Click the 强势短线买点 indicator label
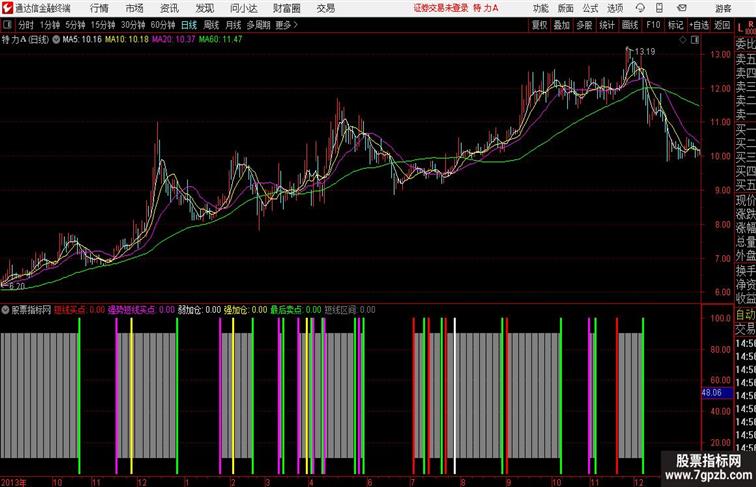Viewport: 756px width, 487px height. [141, 310]
